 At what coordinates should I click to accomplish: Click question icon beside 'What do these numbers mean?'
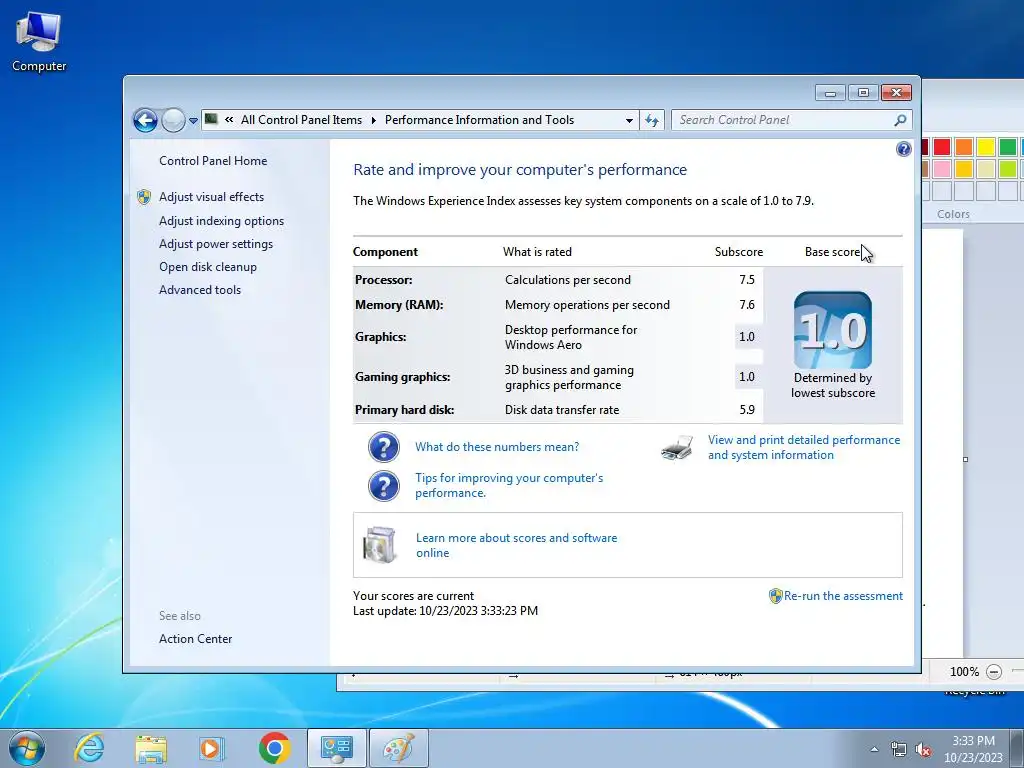tap(383, 447)
